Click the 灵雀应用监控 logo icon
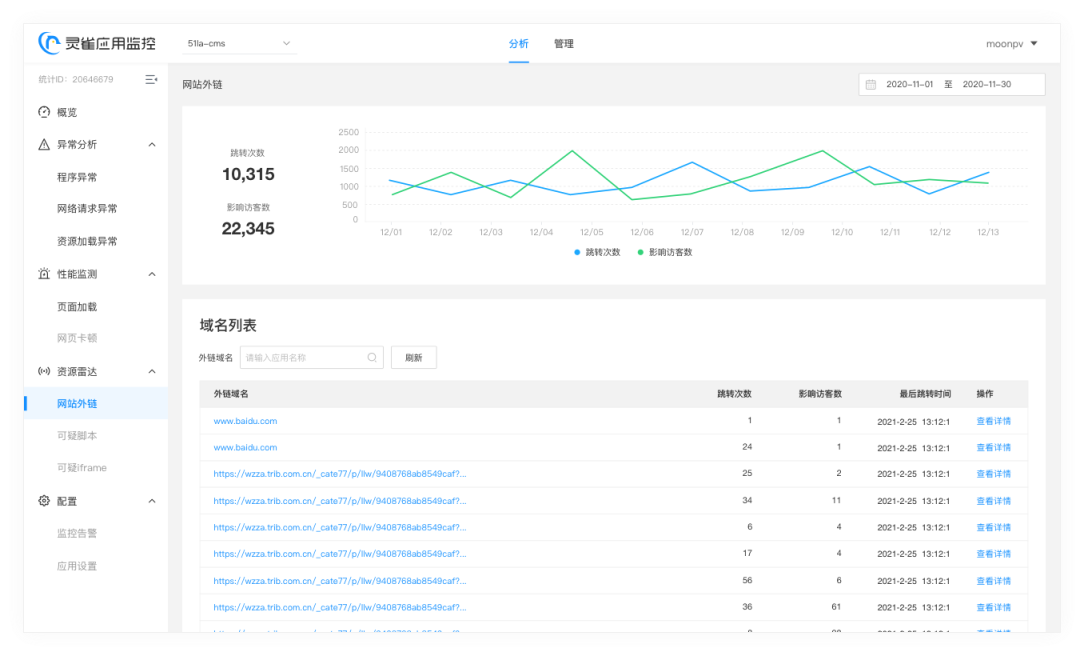The width and height of the screenshot is (1084, 656). pos(50,43)
